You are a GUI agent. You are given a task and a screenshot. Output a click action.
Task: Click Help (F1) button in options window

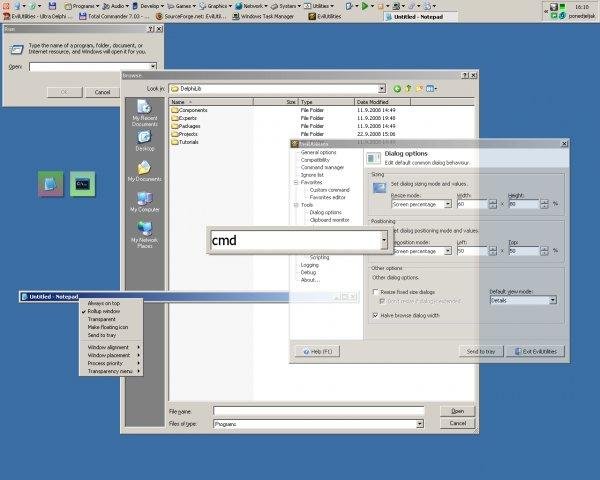317,351
